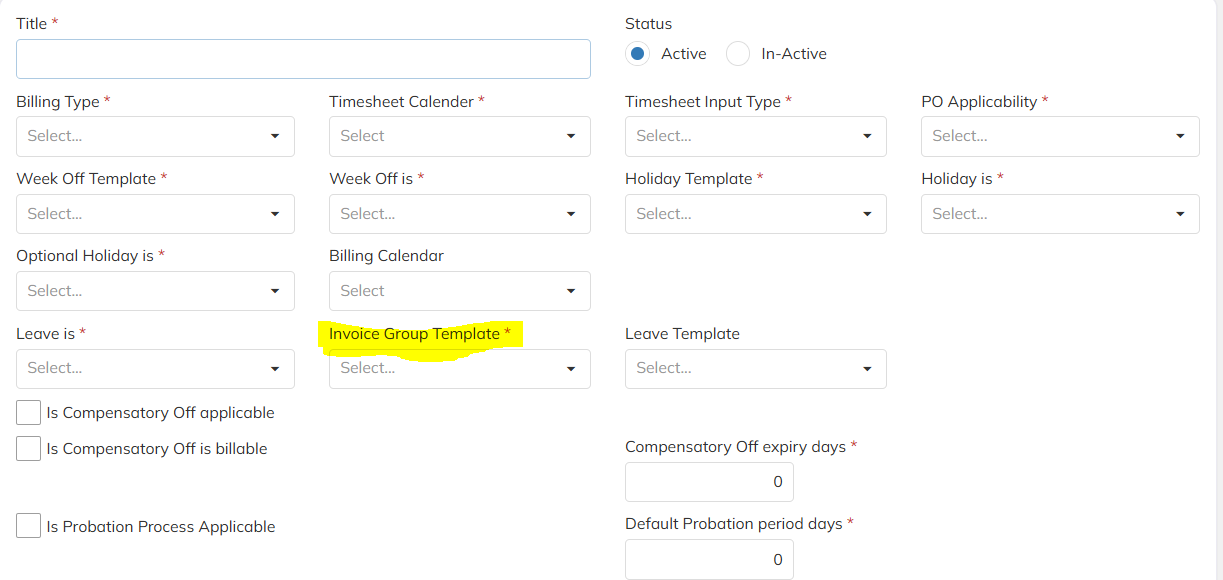Expand the Leave is dropdown

(155, 368)
